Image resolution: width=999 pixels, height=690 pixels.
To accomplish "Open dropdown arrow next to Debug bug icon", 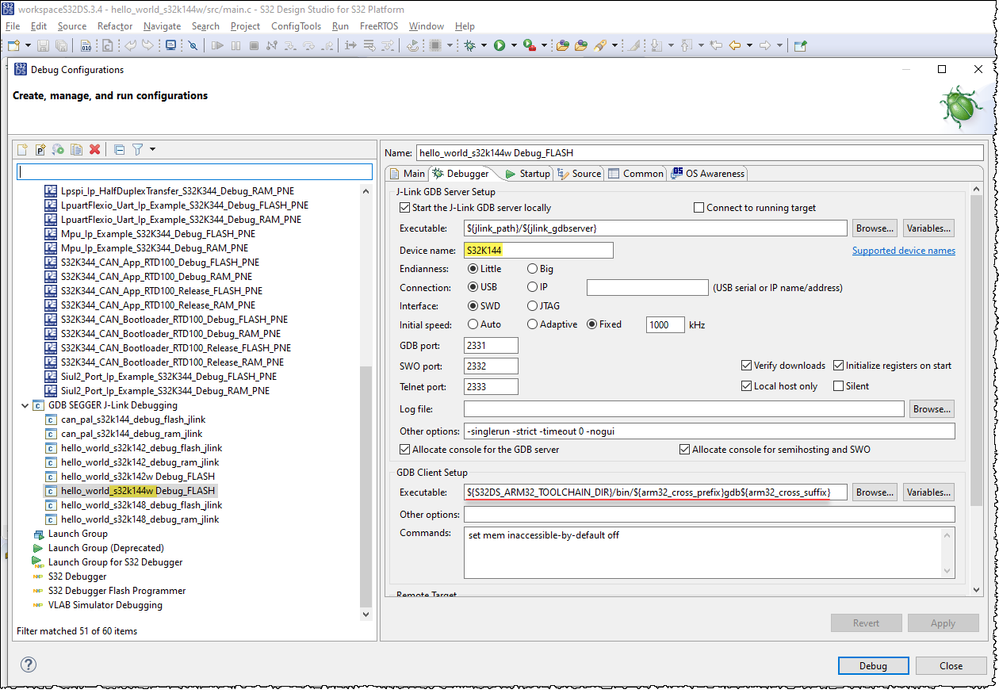I will coord(484,45).
